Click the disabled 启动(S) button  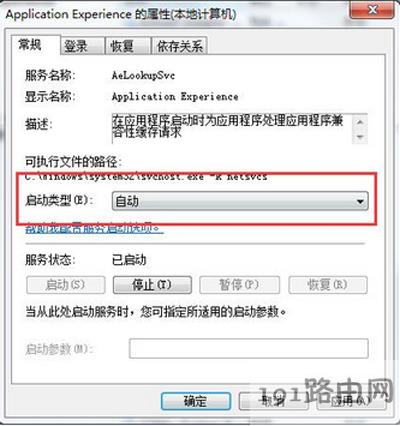click(66, 285)
